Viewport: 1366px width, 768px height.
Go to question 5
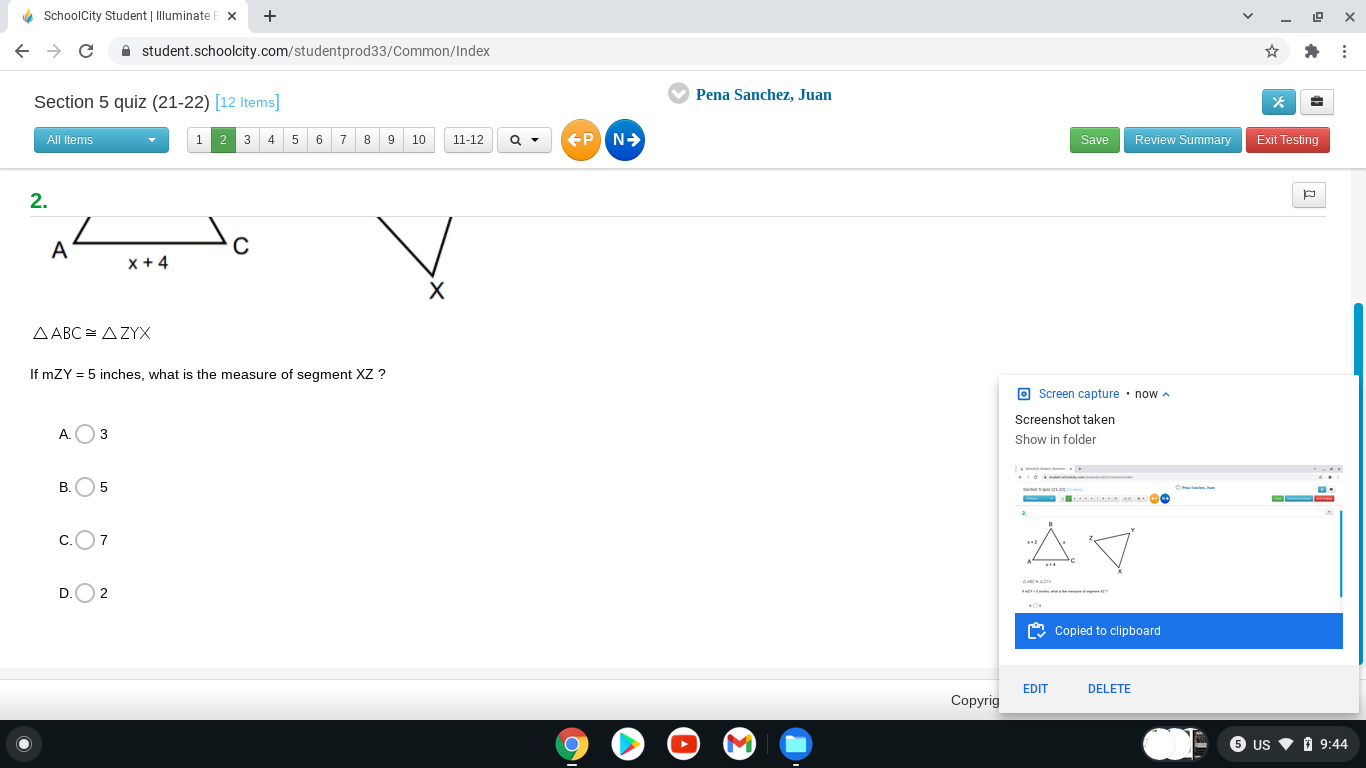point(295,140)
